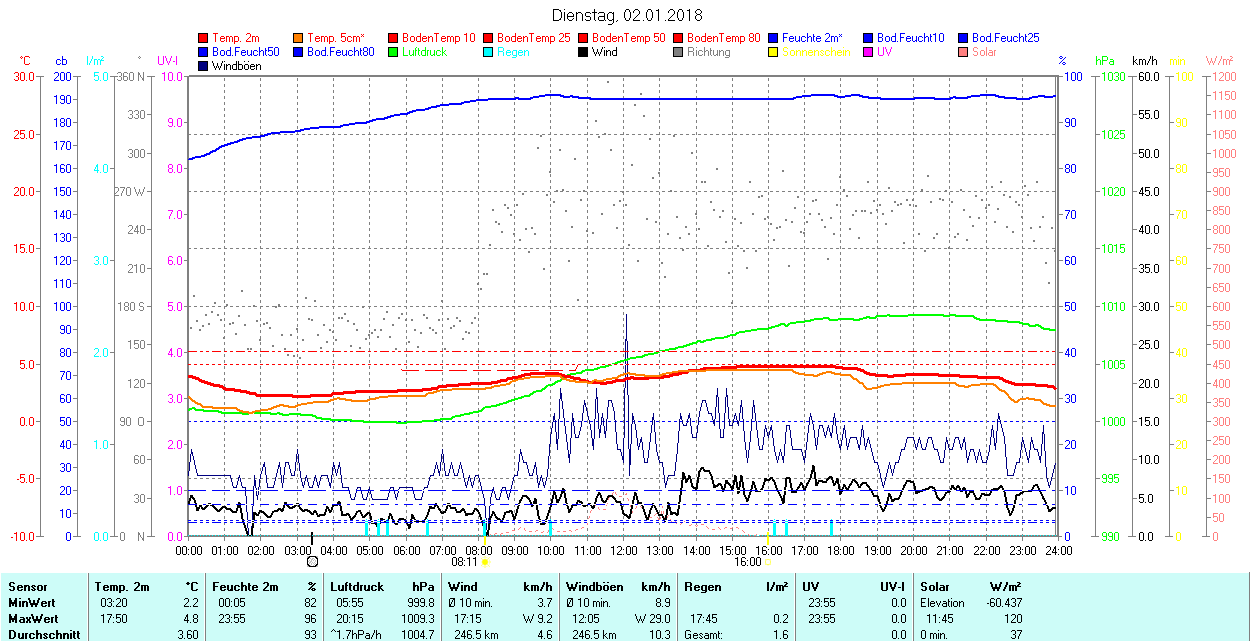The image size is (1250, 641).
Task: Click the red Temp. 2m legend square
Action: click(x=204, y=38)
